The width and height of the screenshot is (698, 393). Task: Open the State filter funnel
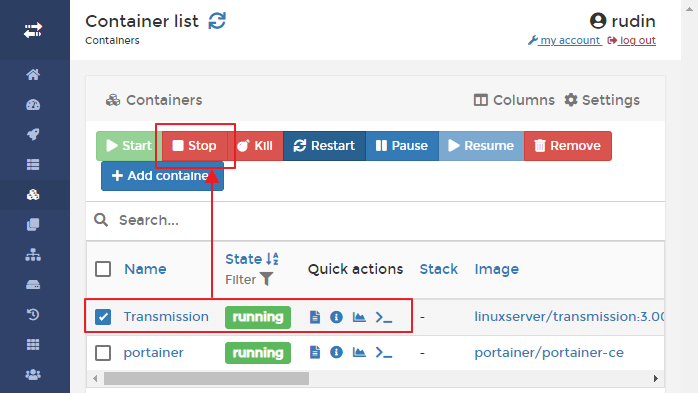click(266, 279)
